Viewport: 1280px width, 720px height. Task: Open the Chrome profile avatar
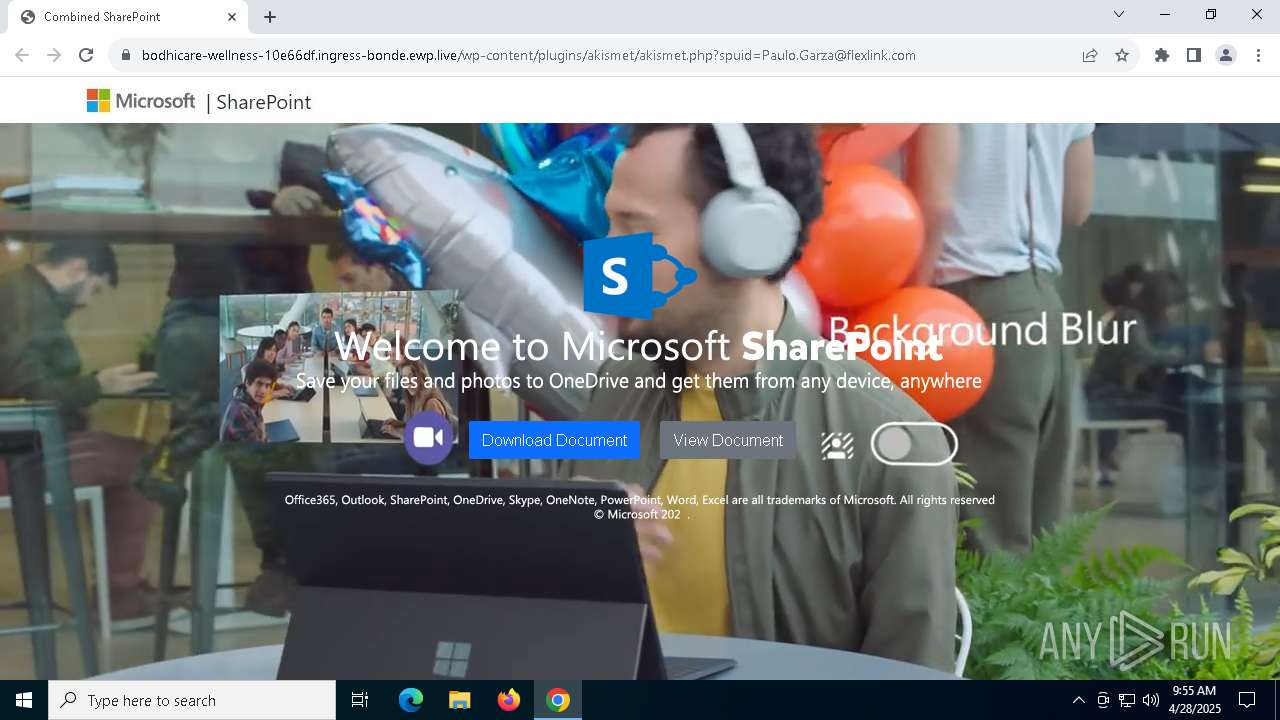pyautogui.click(x=1226, y=55)
